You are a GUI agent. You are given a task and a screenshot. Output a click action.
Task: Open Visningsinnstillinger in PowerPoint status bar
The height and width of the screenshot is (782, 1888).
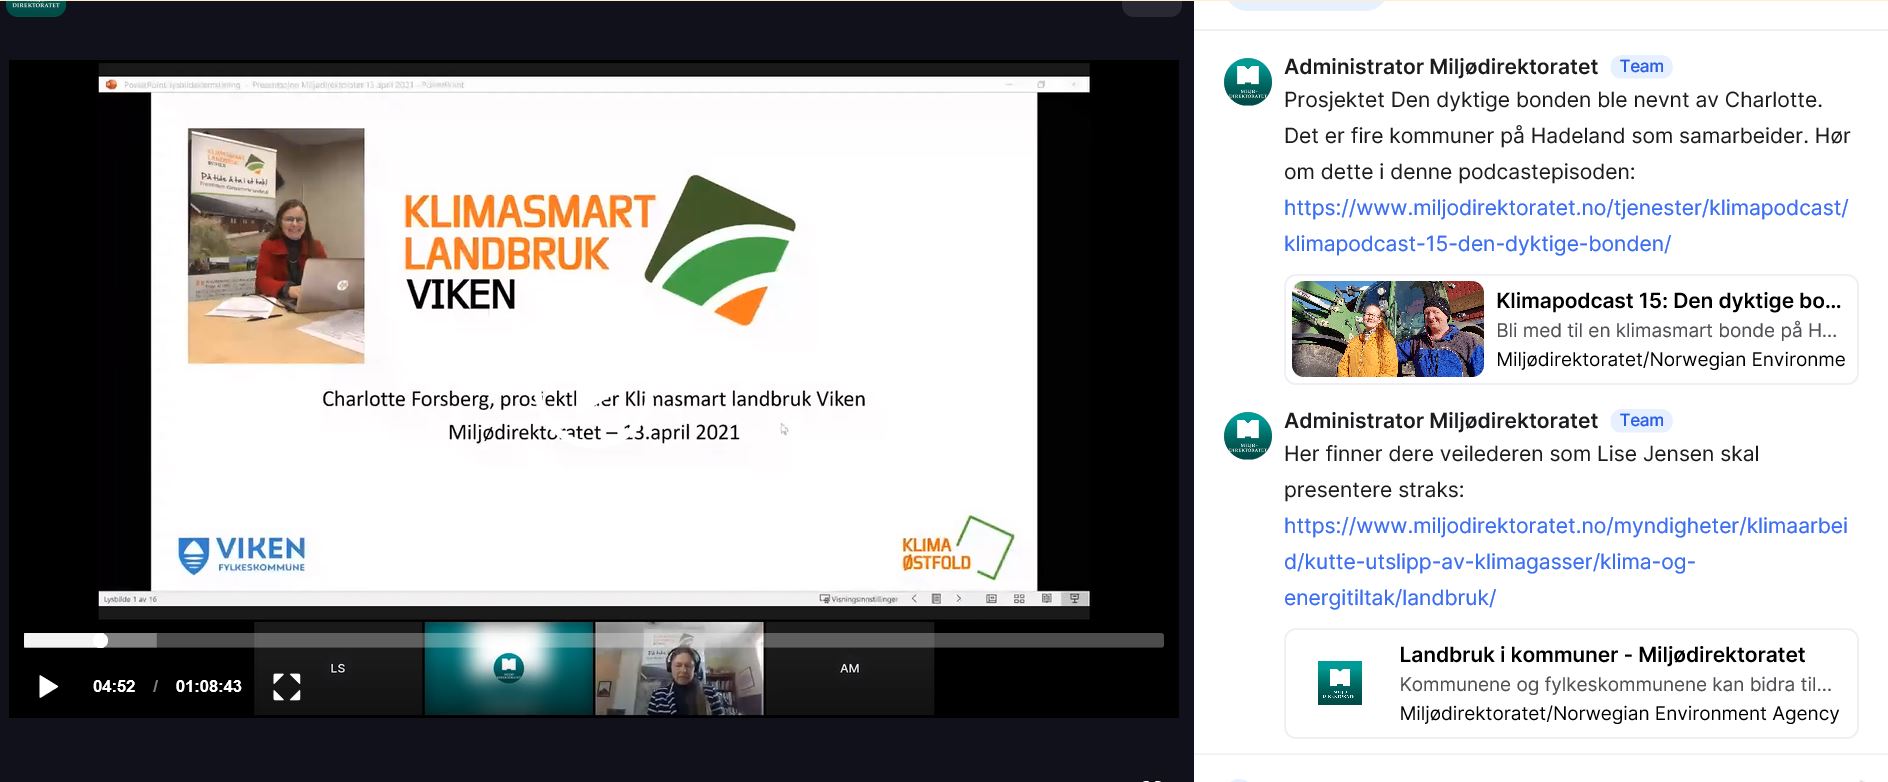859,599
